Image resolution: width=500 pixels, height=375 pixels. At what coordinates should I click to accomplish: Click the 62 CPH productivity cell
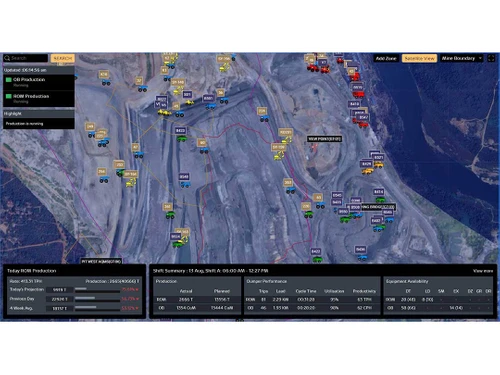(364, 308)
